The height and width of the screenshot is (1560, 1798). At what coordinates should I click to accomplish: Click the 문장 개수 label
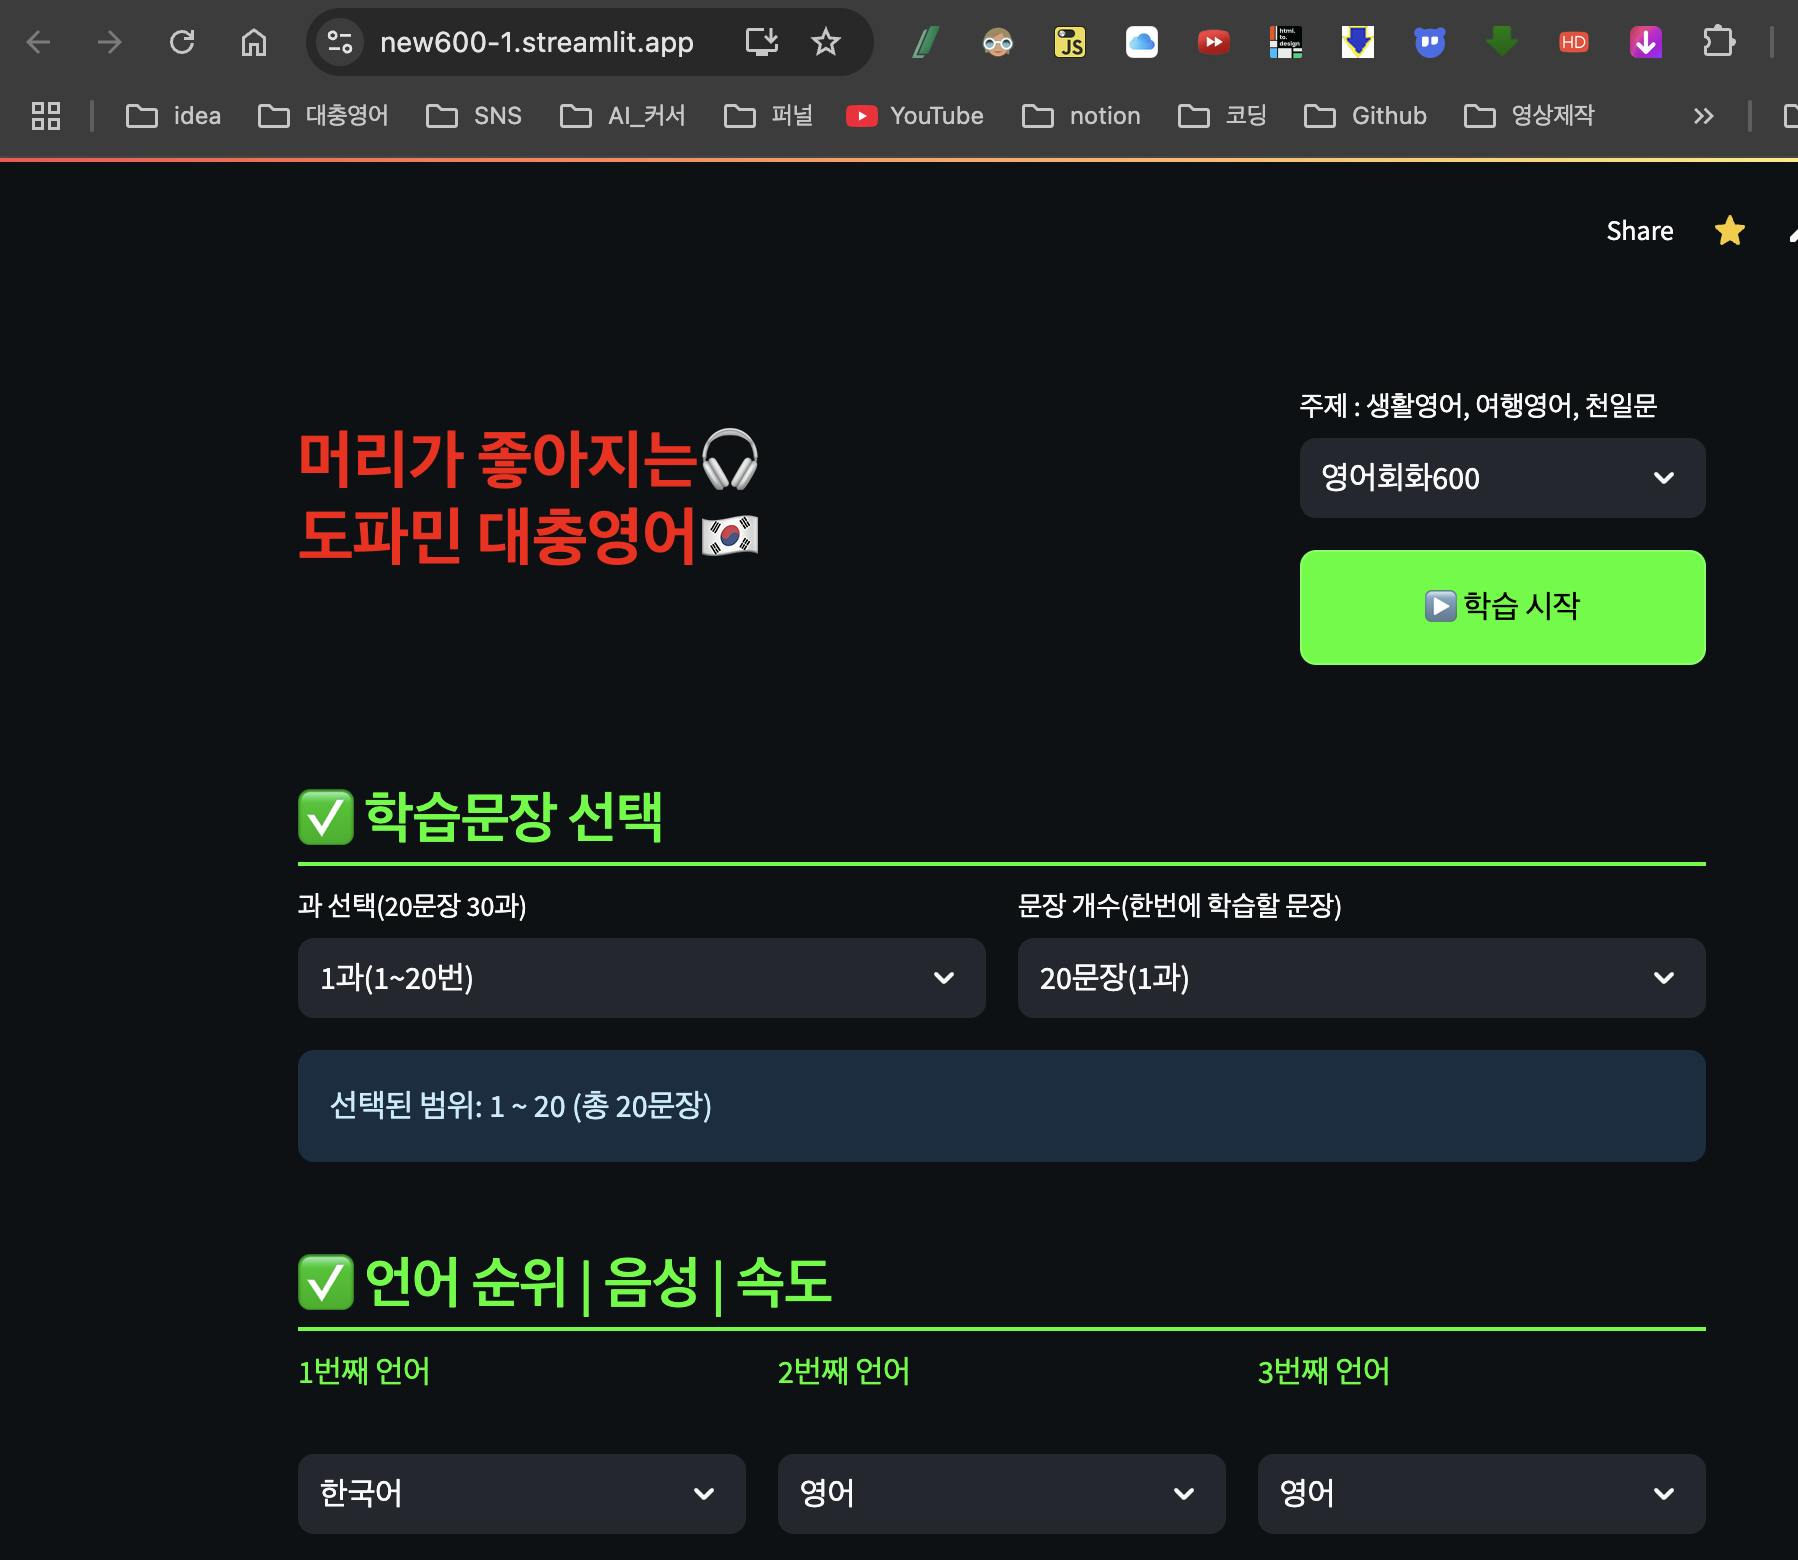[x=1179, y=906]
